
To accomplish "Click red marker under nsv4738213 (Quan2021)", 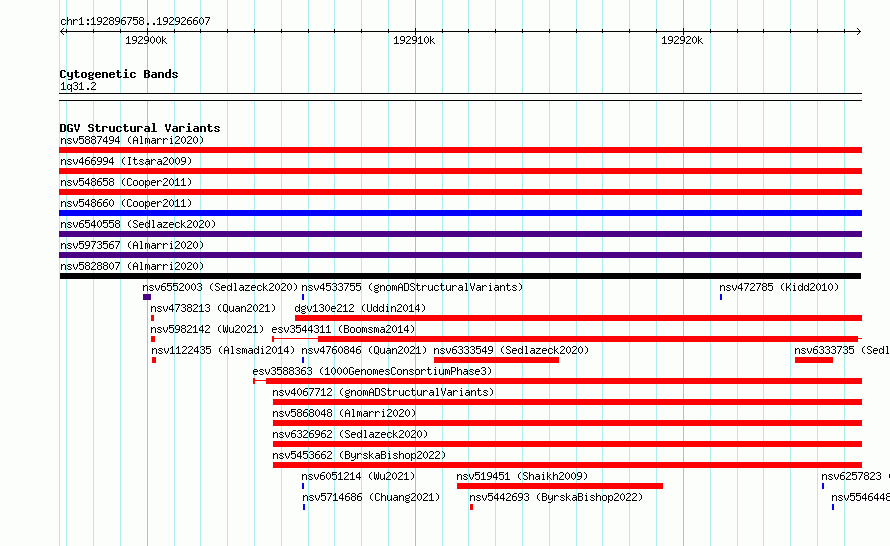I will 153,318.
